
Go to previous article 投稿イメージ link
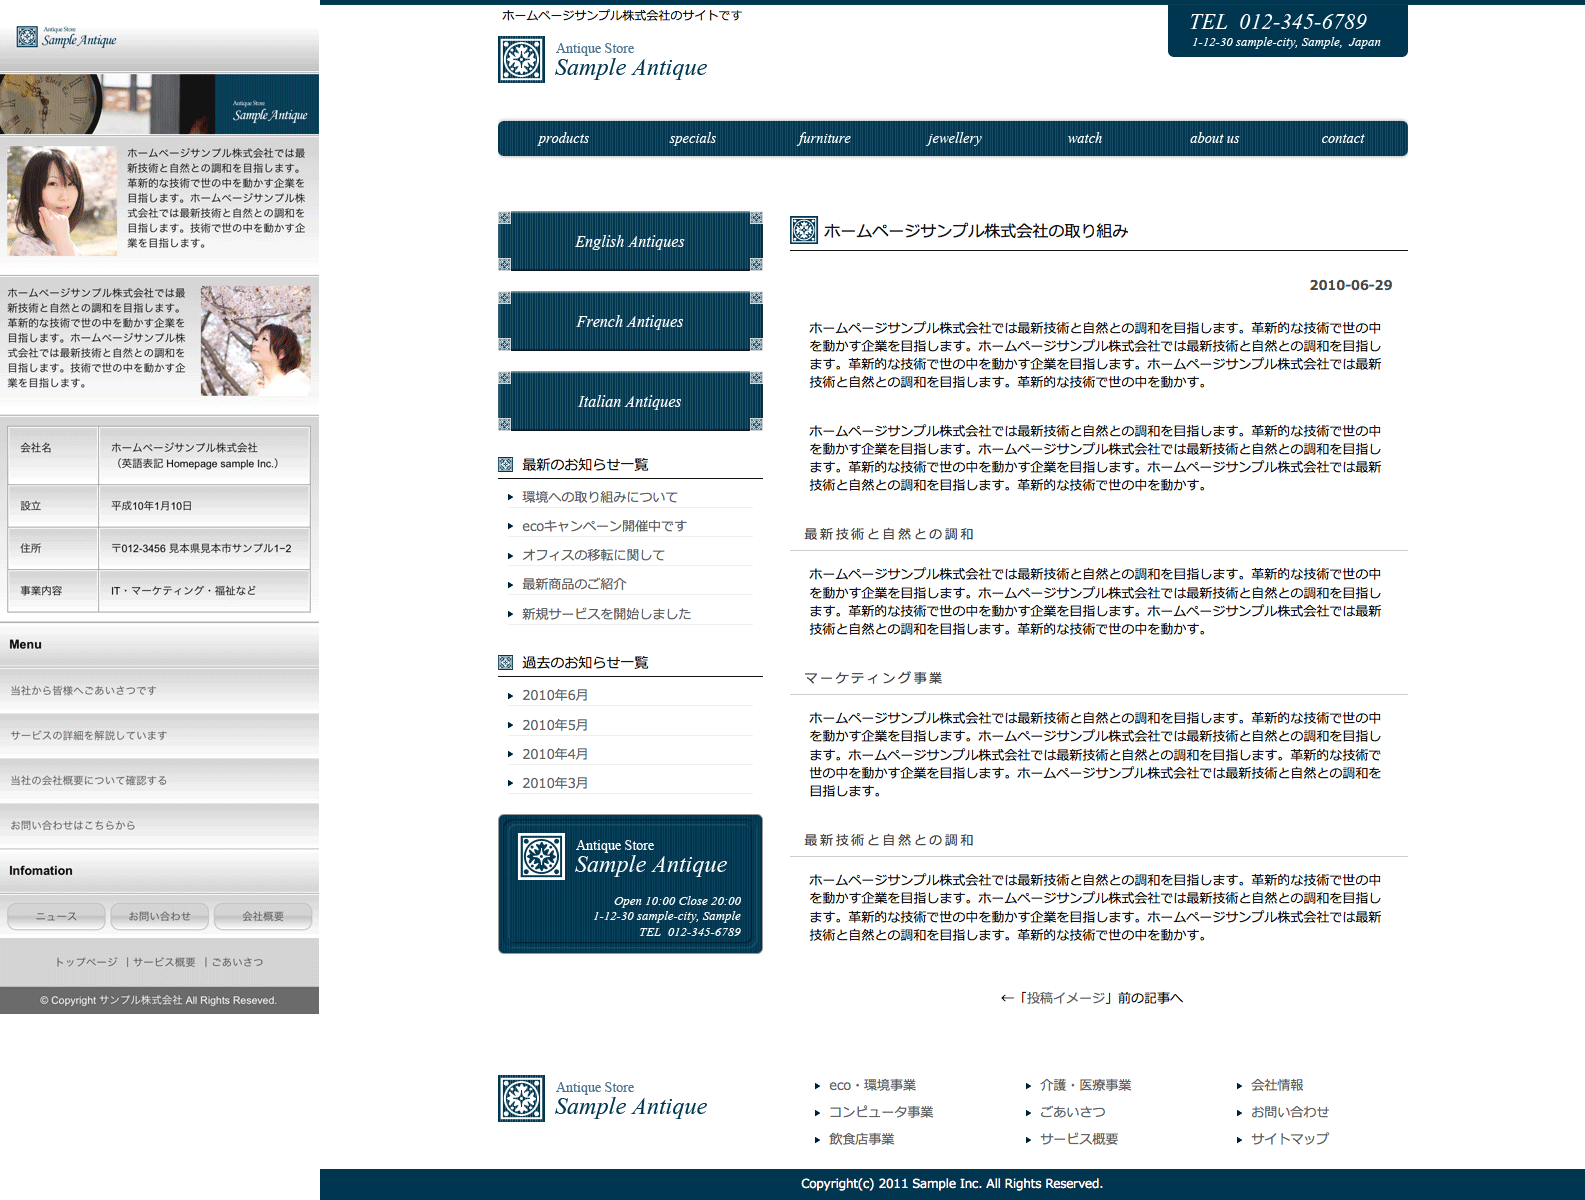point(1092,998)
